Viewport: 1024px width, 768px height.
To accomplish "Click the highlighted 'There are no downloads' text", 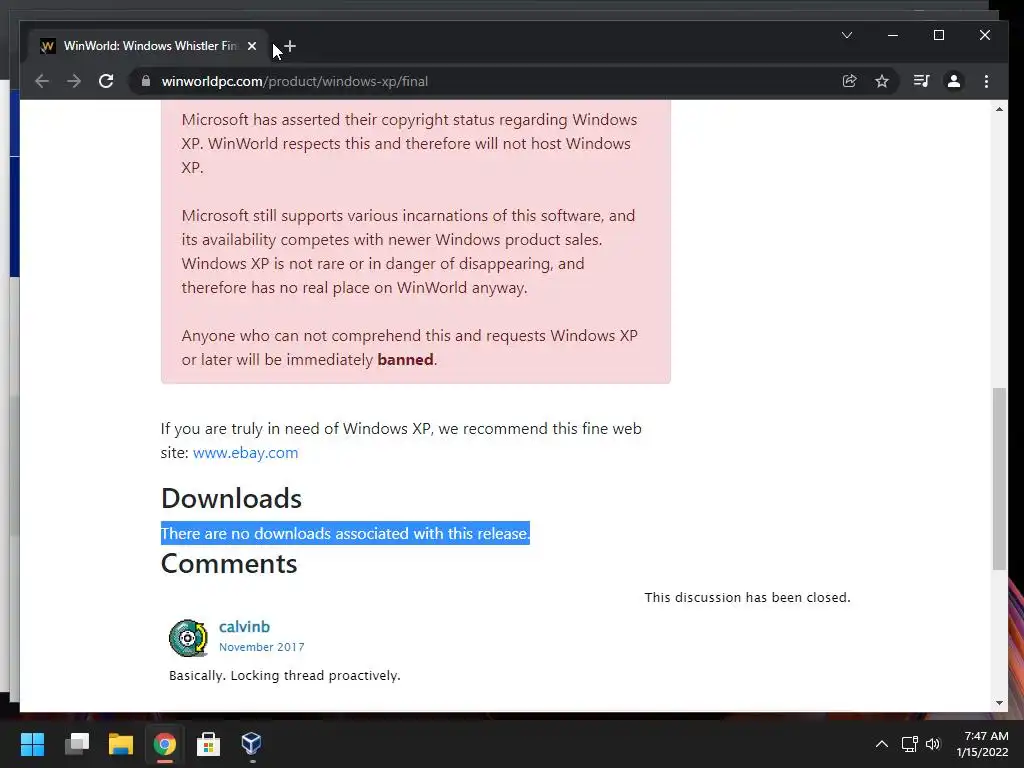I will 345,534.
